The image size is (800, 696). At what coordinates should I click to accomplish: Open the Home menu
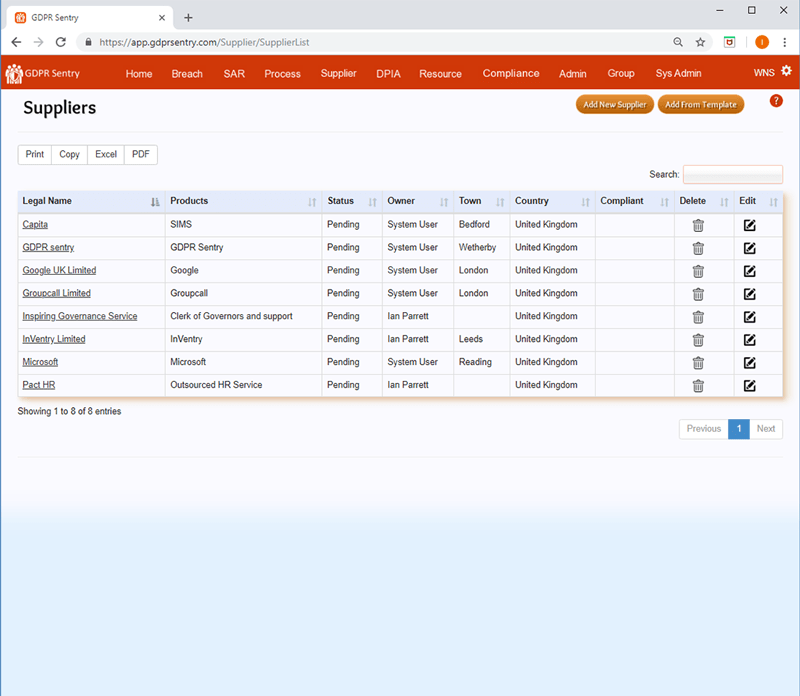[x=139, y=74]
